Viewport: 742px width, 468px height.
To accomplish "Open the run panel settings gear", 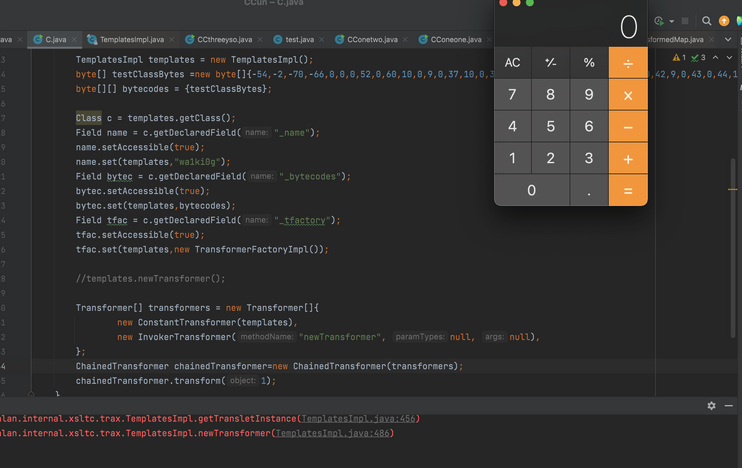I will 711,406.
